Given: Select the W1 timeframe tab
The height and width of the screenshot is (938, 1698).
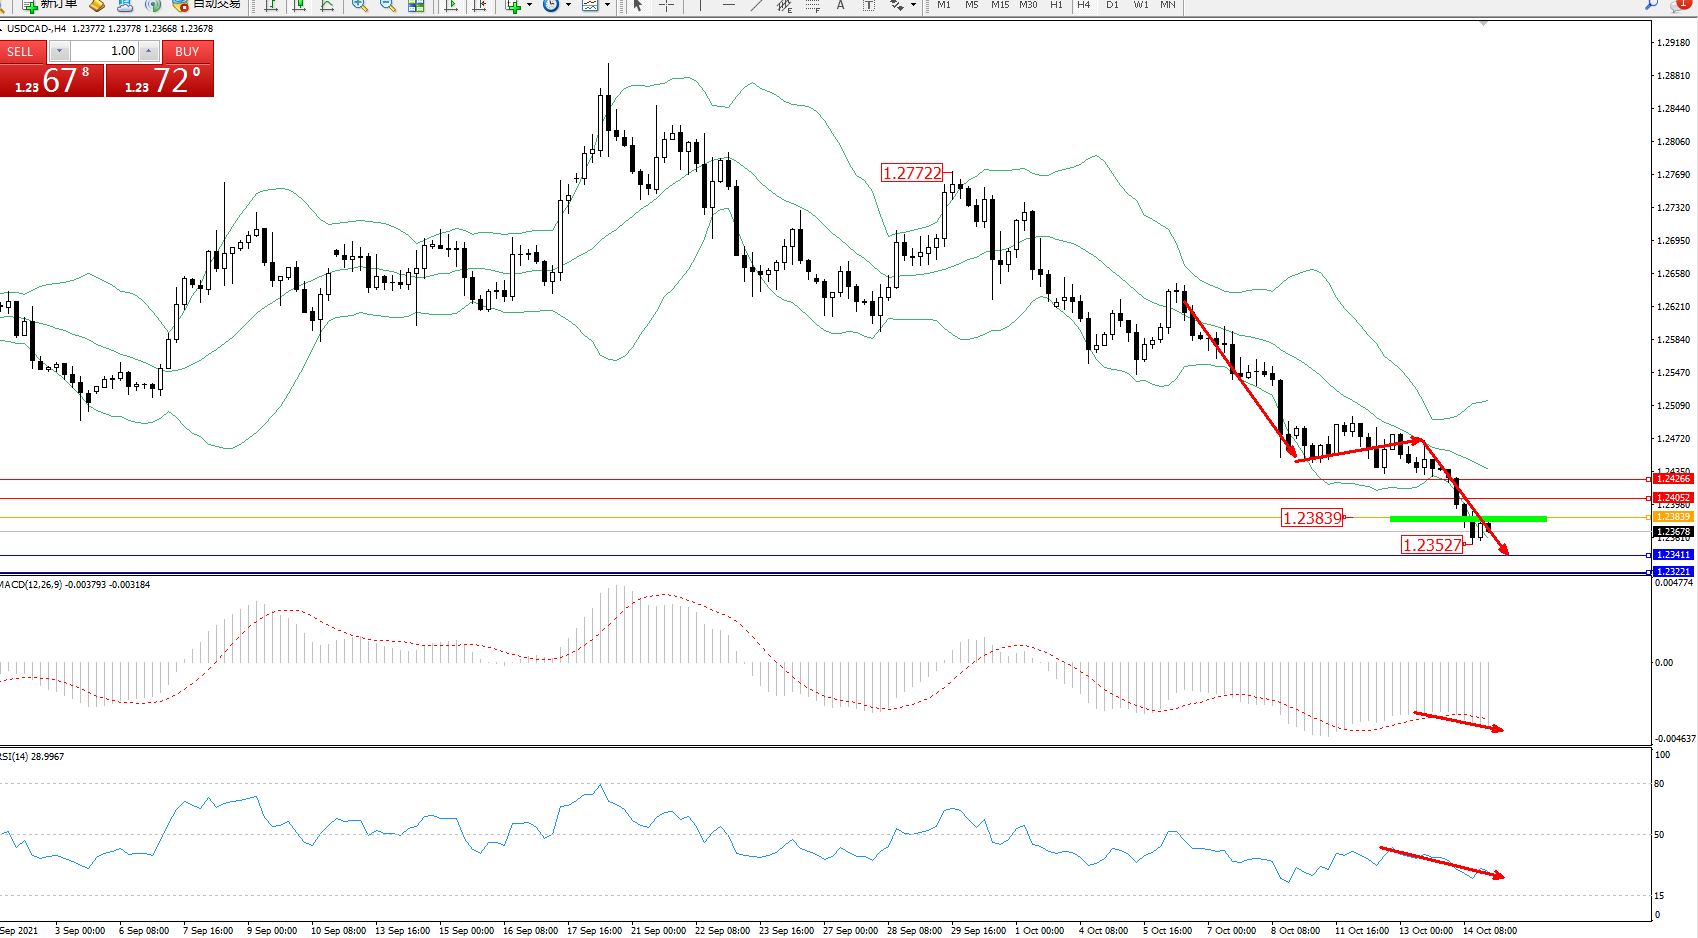Looking at the screenshot, I should coord(1140,5).
